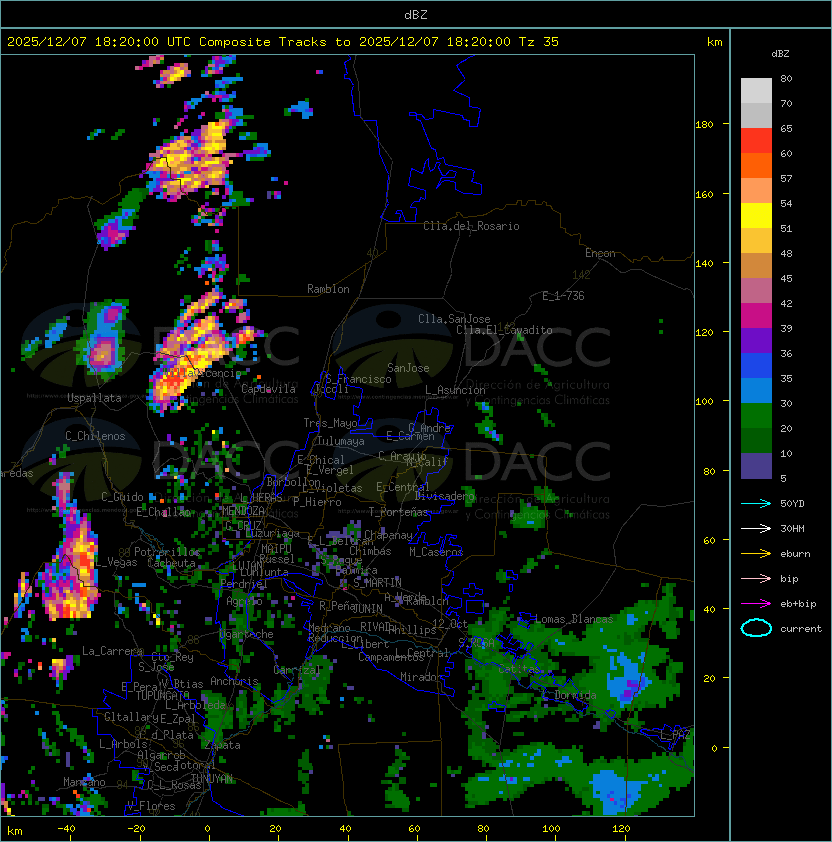This screenshot has width=832, height=842.
Task: Select the purple 36-39 dBZ color swatch
Action: (756, 340)
